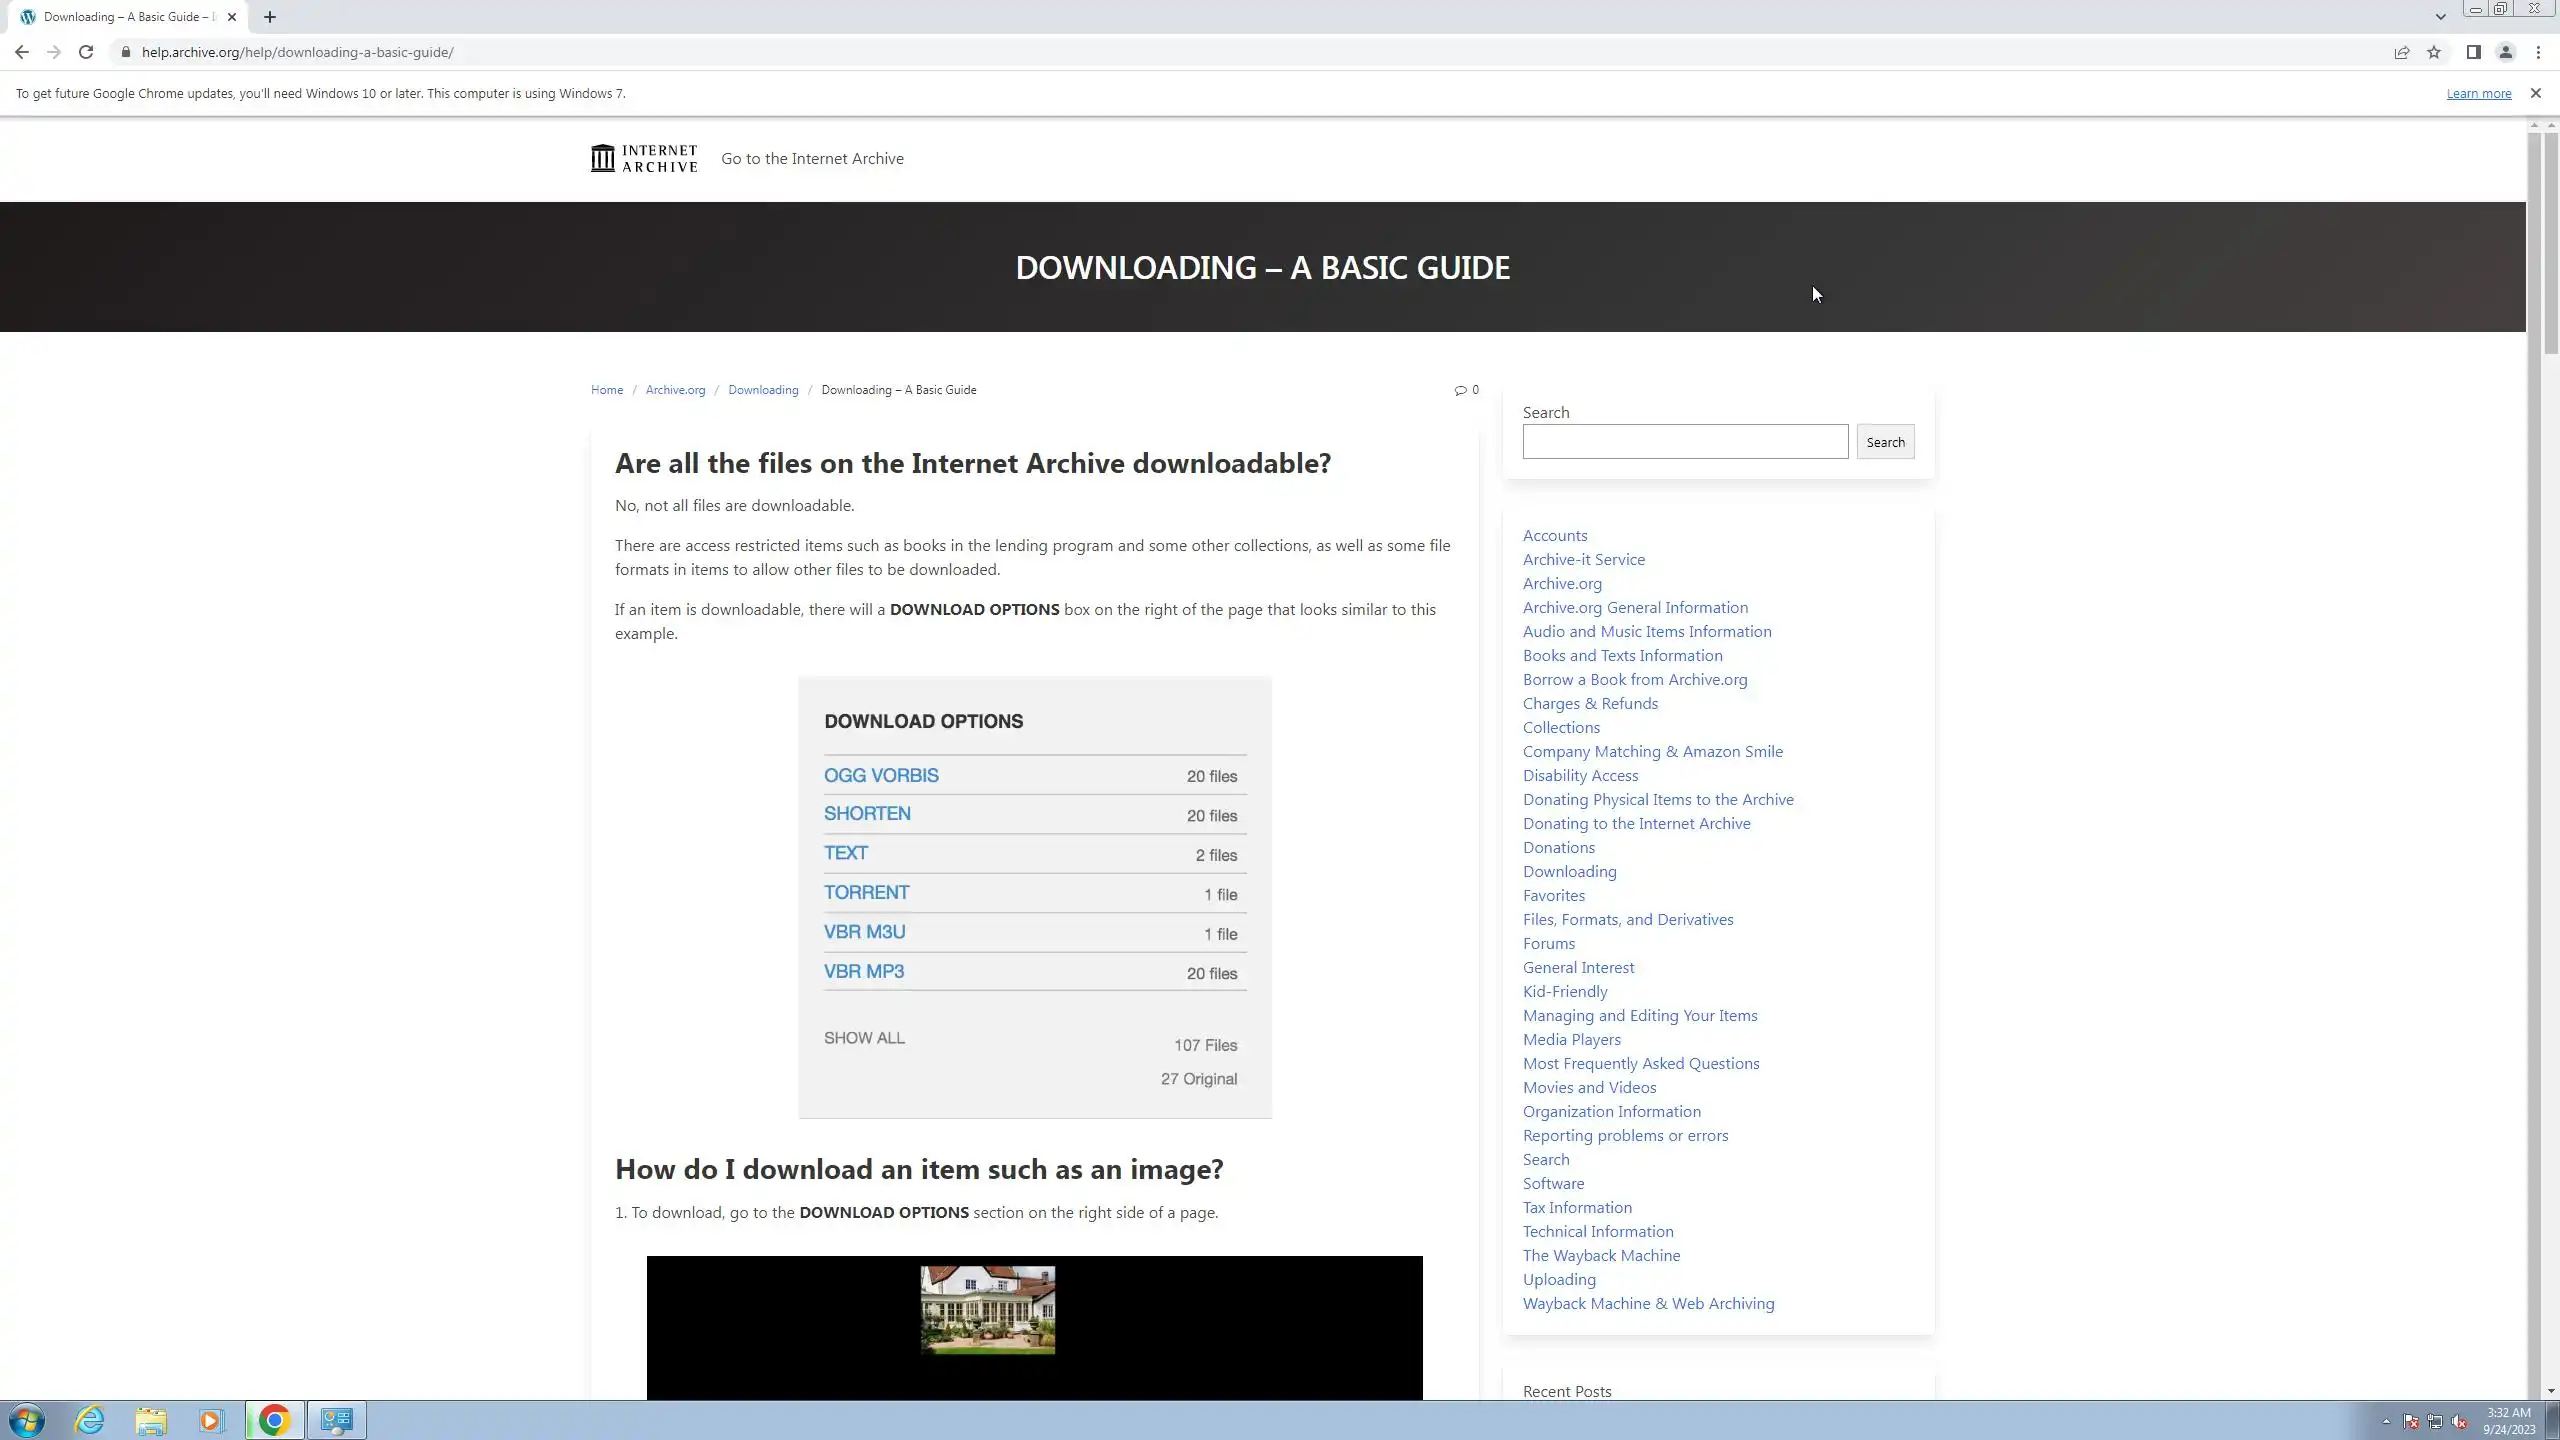Open the Wayback Machine category link
The image size is (2560, 1440).
[x=1601, y=1255]
